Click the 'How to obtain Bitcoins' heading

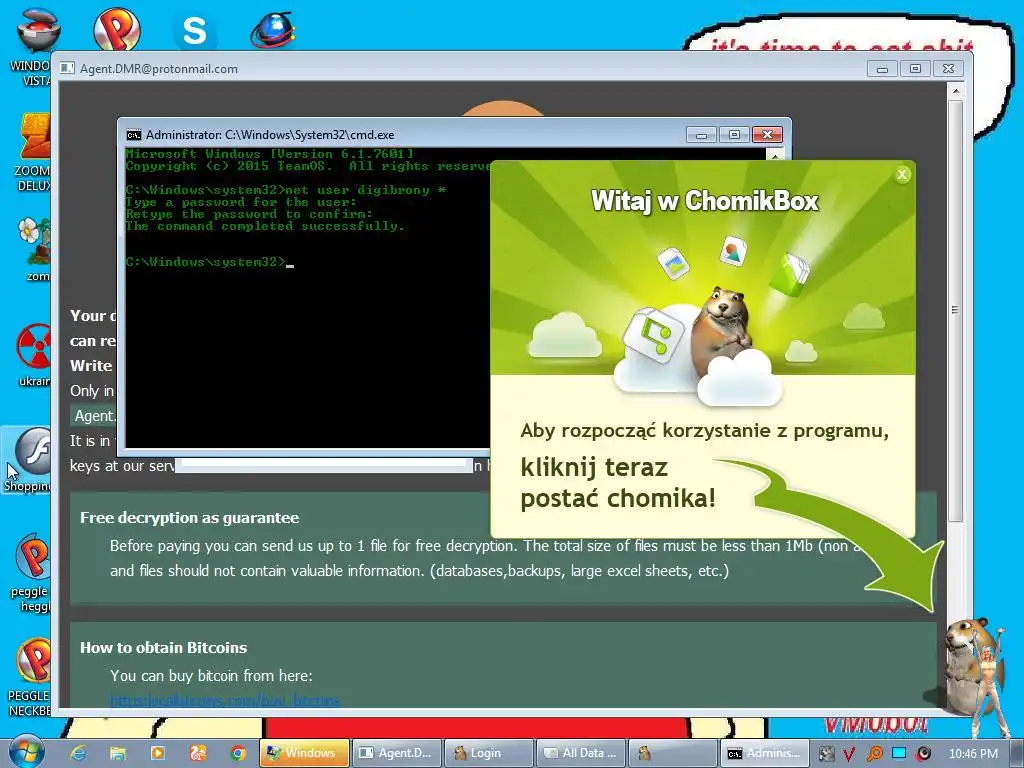pos(163,648)
